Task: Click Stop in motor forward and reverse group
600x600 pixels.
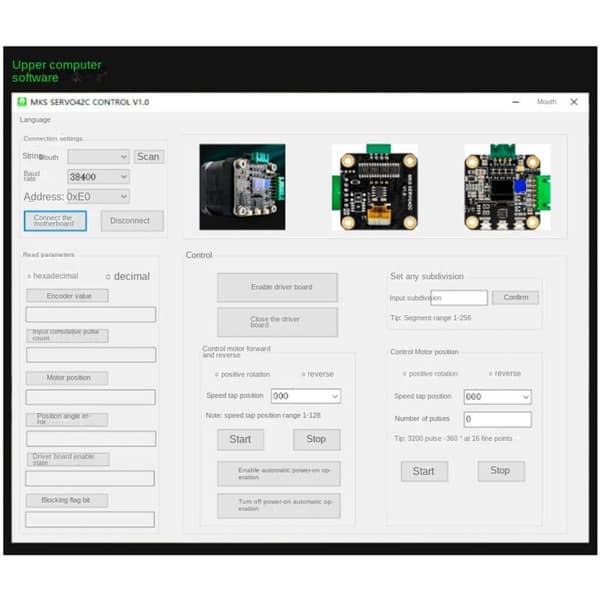Action: [x=316, y=439]
